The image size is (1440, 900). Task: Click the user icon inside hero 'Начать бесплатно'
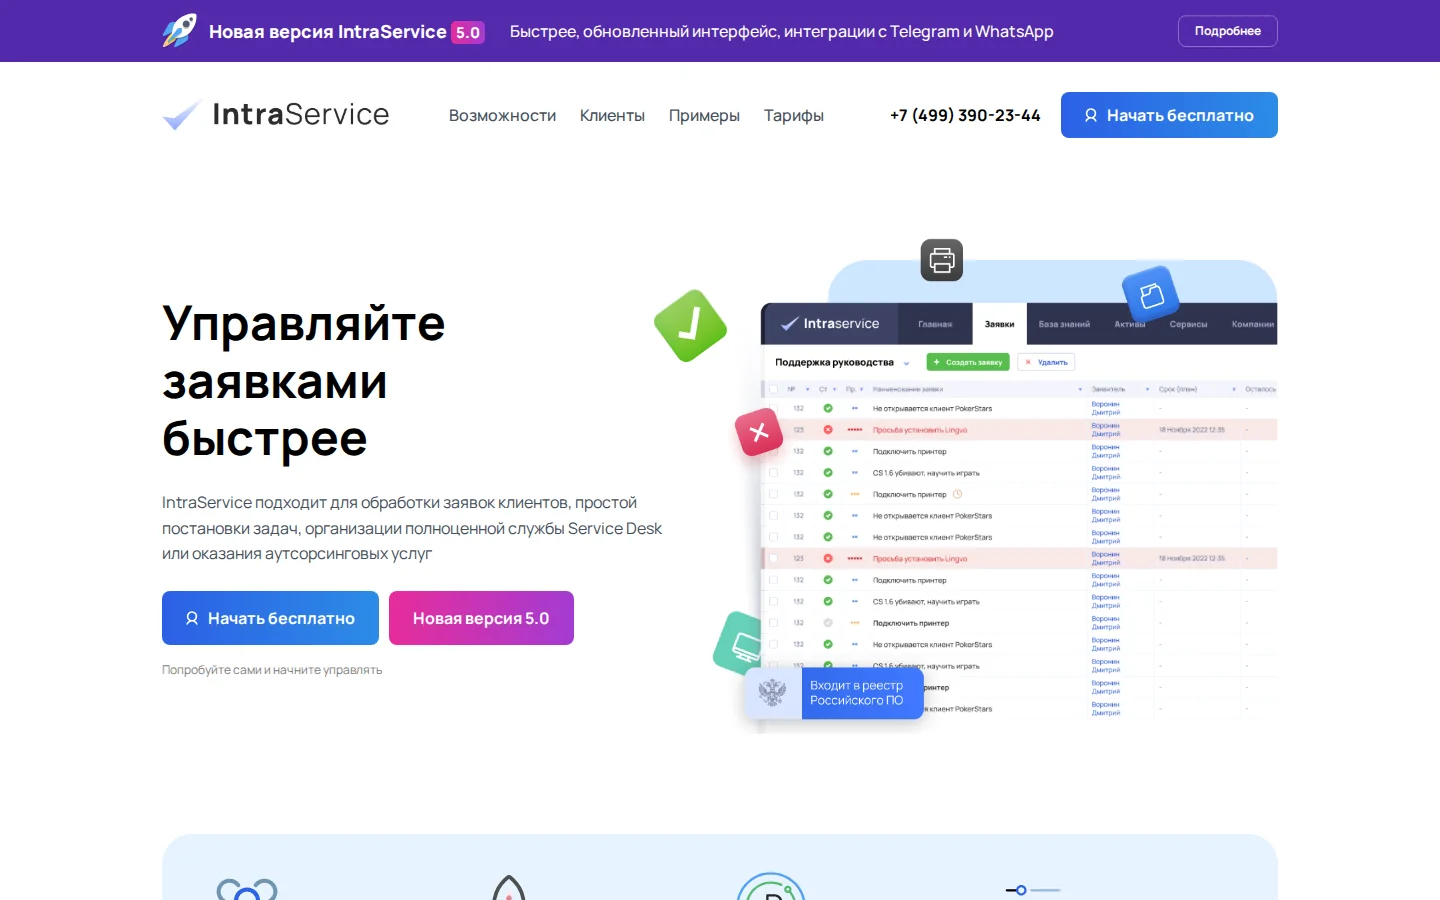click(x=192, y=618)
